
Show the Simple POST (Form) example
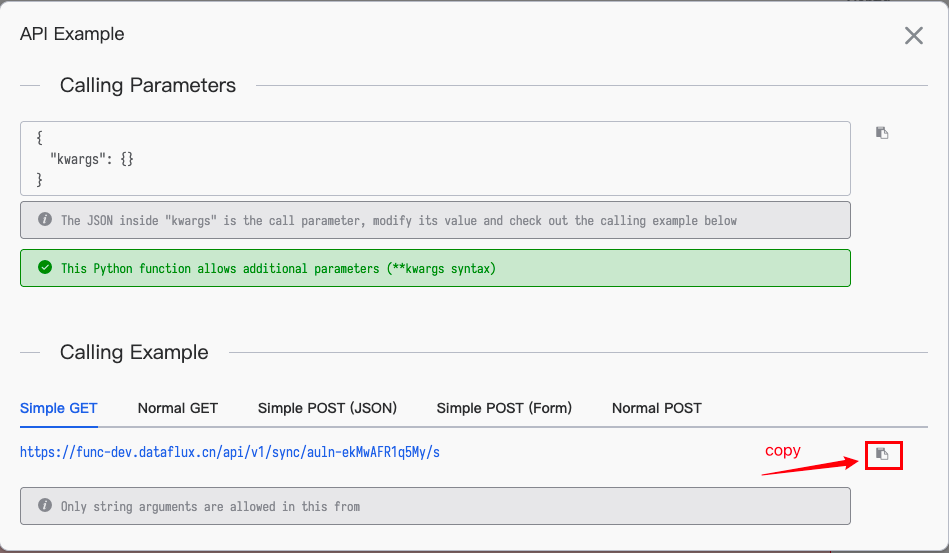tap(504, 408)
